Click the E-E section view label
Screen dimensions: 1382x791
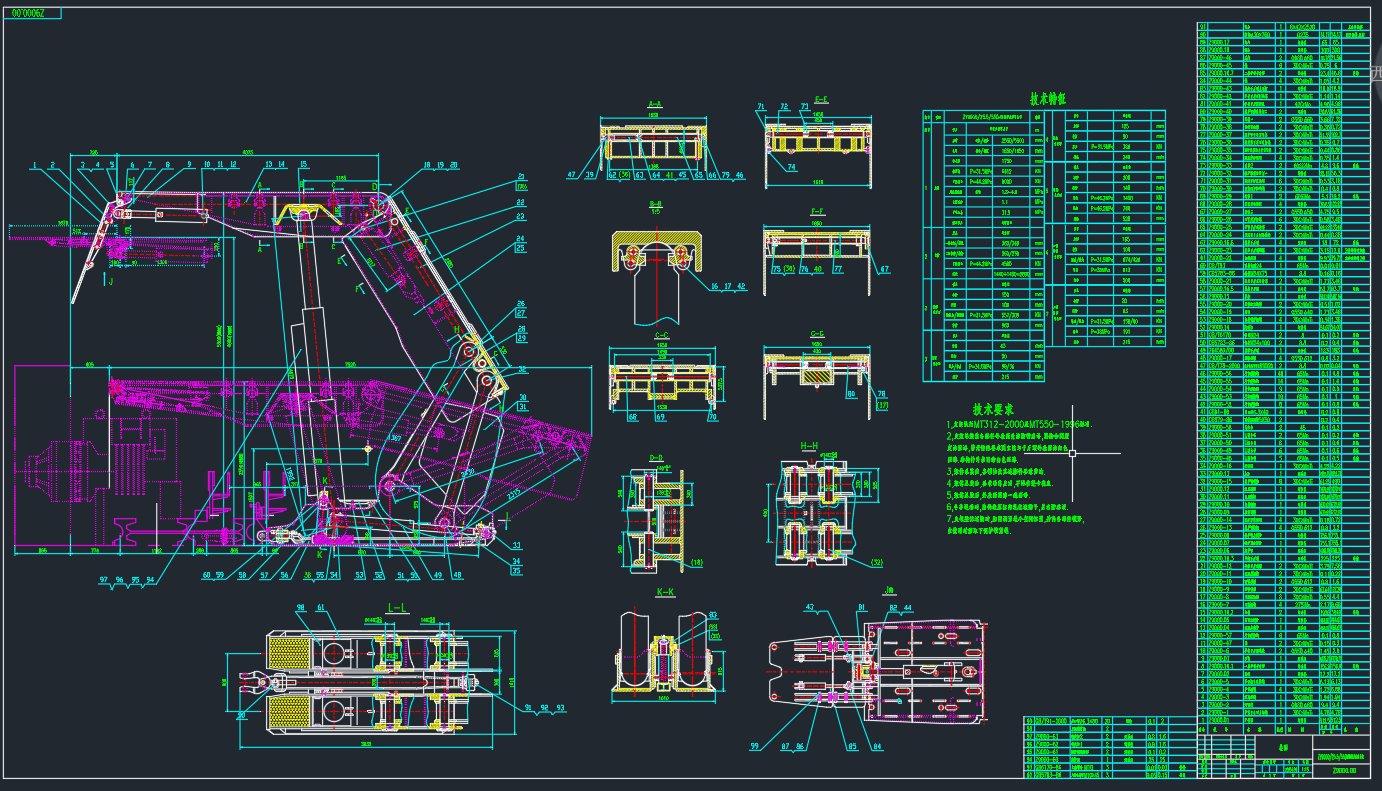[x=820, y=99]
